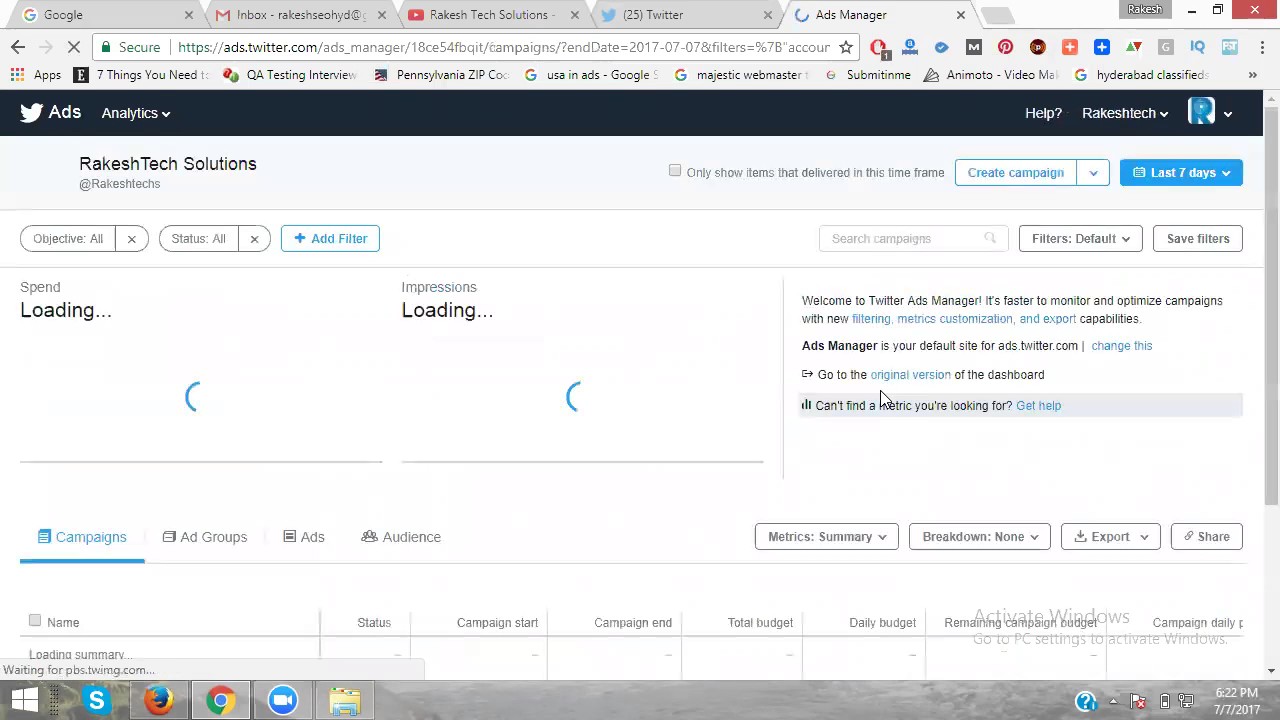Remove the Objective: All filter
Viewport: 1280px width, 720px height.
[x=131, y=238]
